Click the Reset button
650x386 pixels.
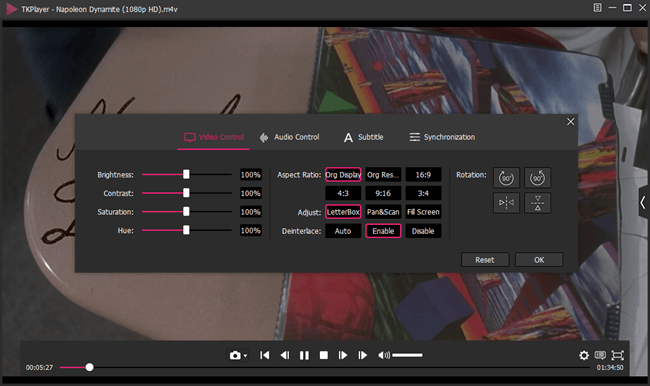click(x=485, y=260)
